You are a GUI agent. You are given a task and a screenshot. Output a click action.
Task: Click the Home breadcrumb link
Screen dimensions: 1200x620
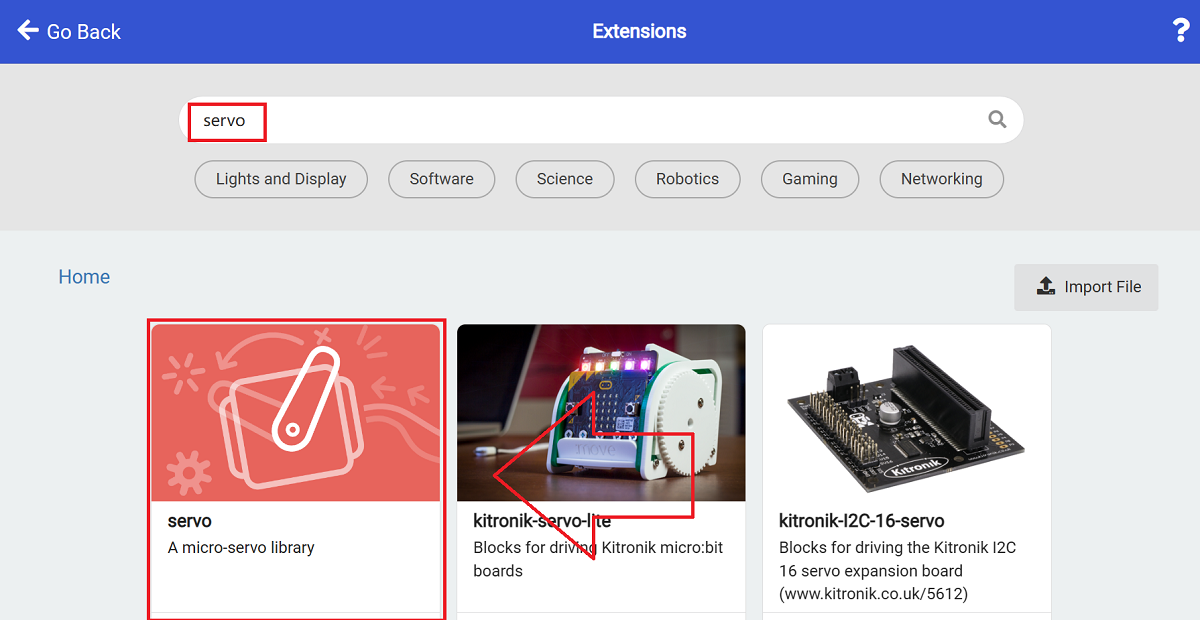coord(84,277)
